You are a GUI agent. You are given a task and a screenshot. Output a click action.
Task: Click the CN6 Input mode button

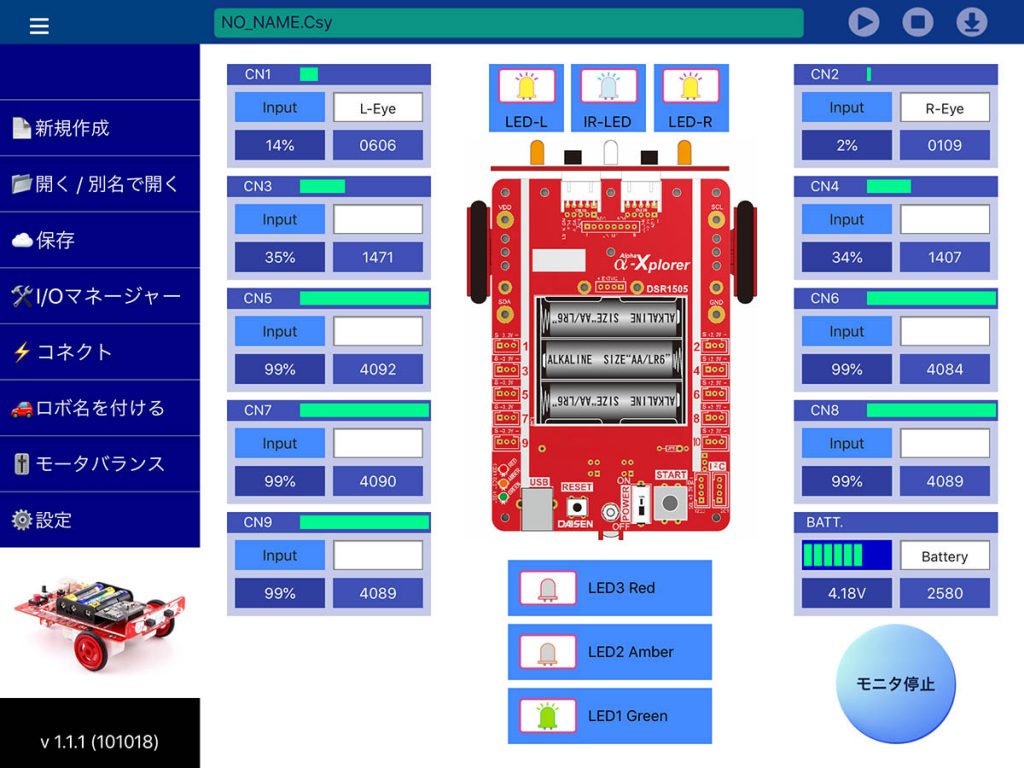pyautogui.click(x=846, y=332)
